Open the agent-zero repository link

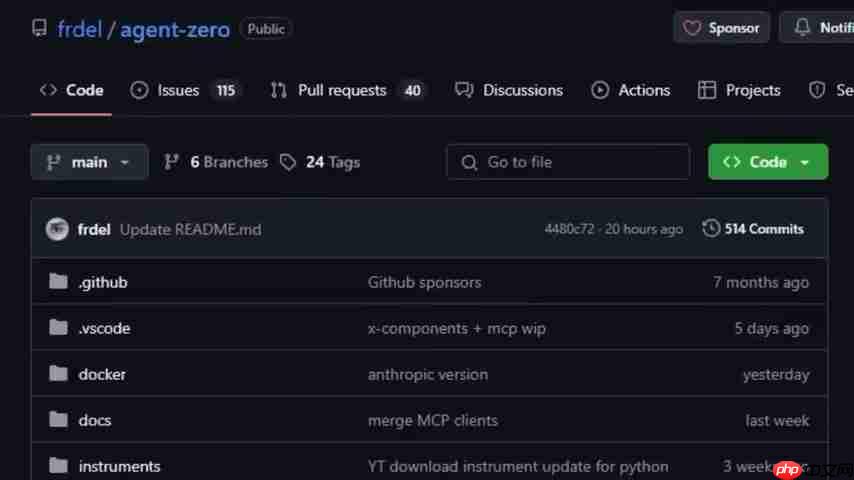click(x=175, y=29)
